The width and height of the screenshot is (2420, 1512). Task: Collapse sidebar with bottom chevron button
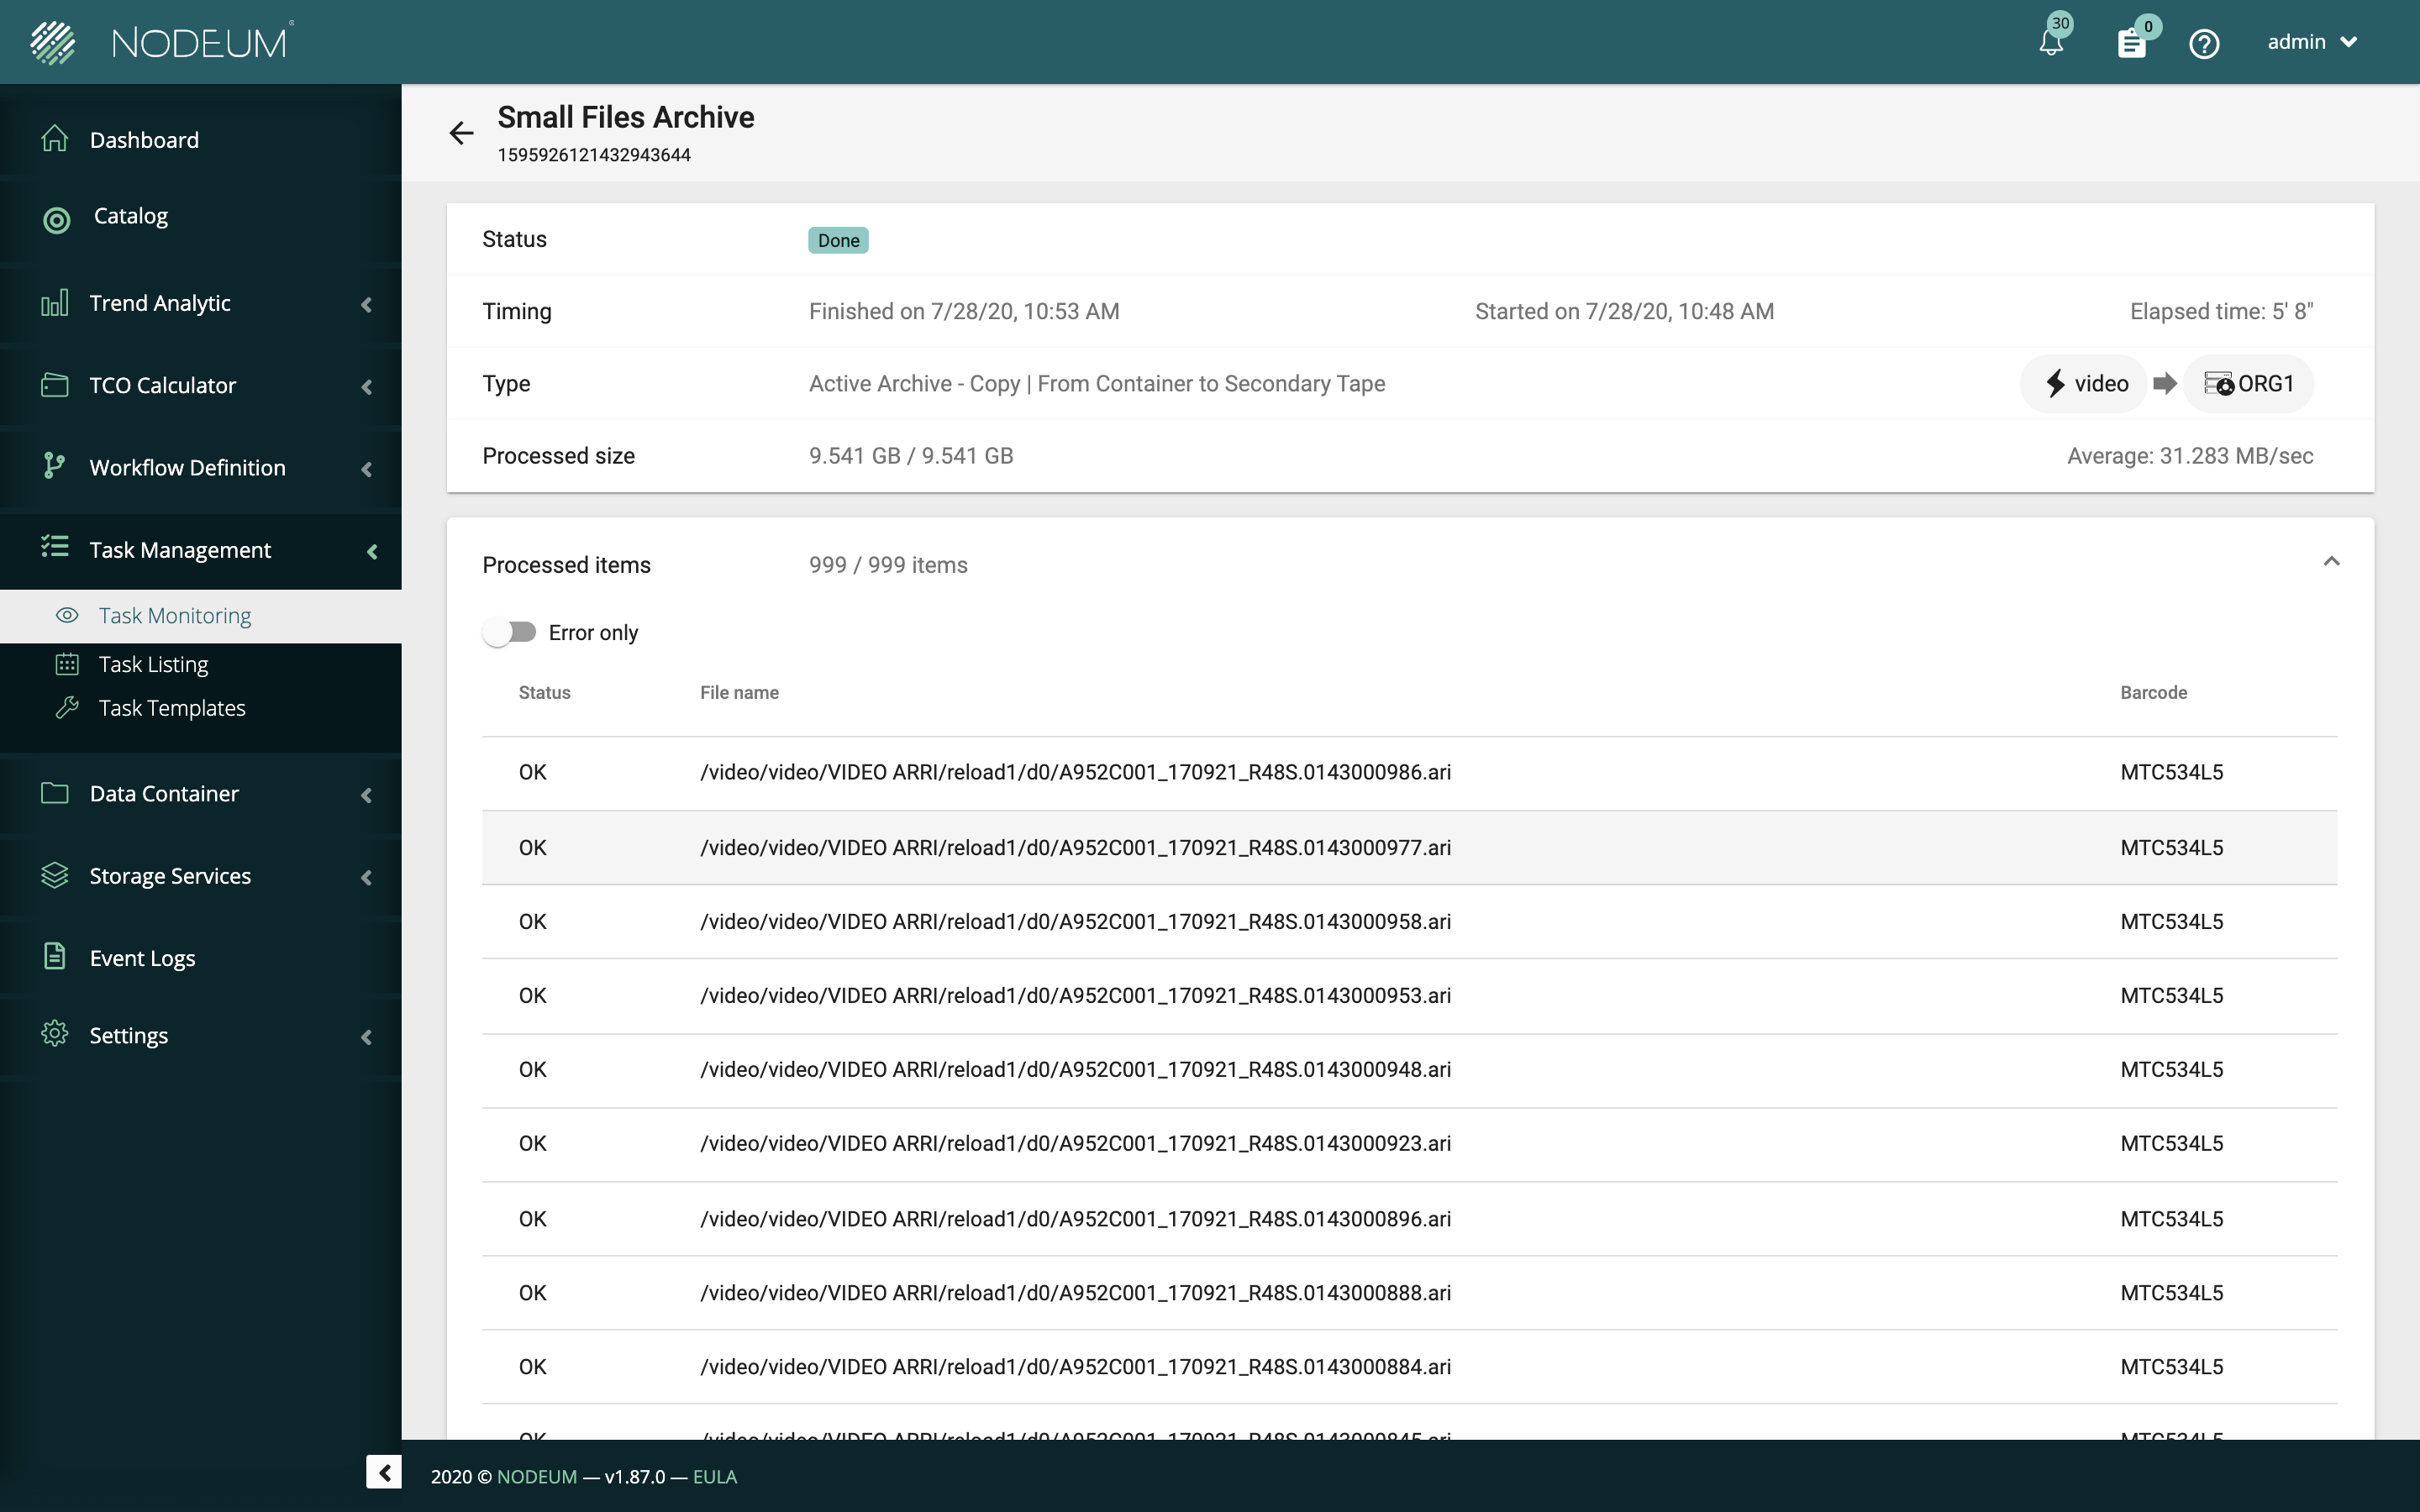pos(383,1472)
